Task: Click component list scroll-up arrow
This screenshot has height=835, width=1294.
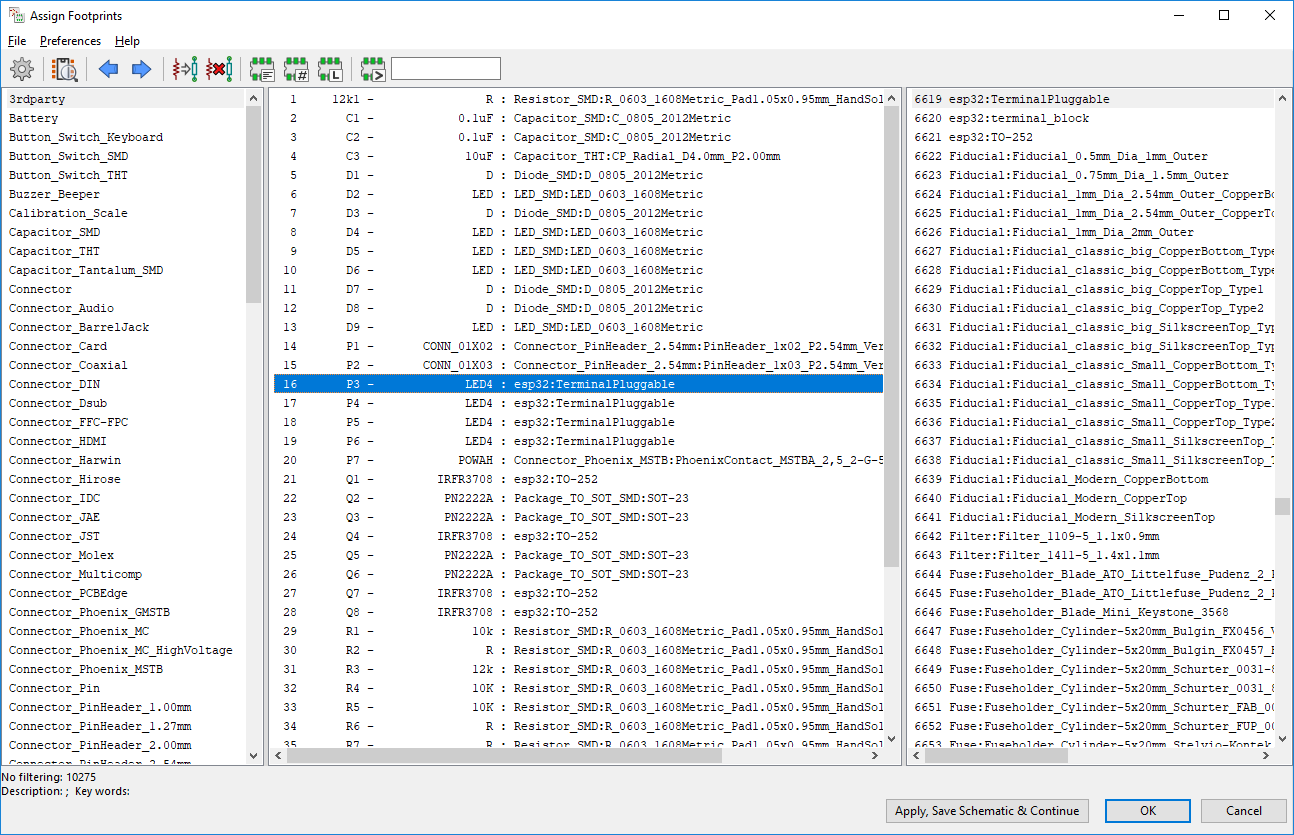Action: tap(892, 98)
